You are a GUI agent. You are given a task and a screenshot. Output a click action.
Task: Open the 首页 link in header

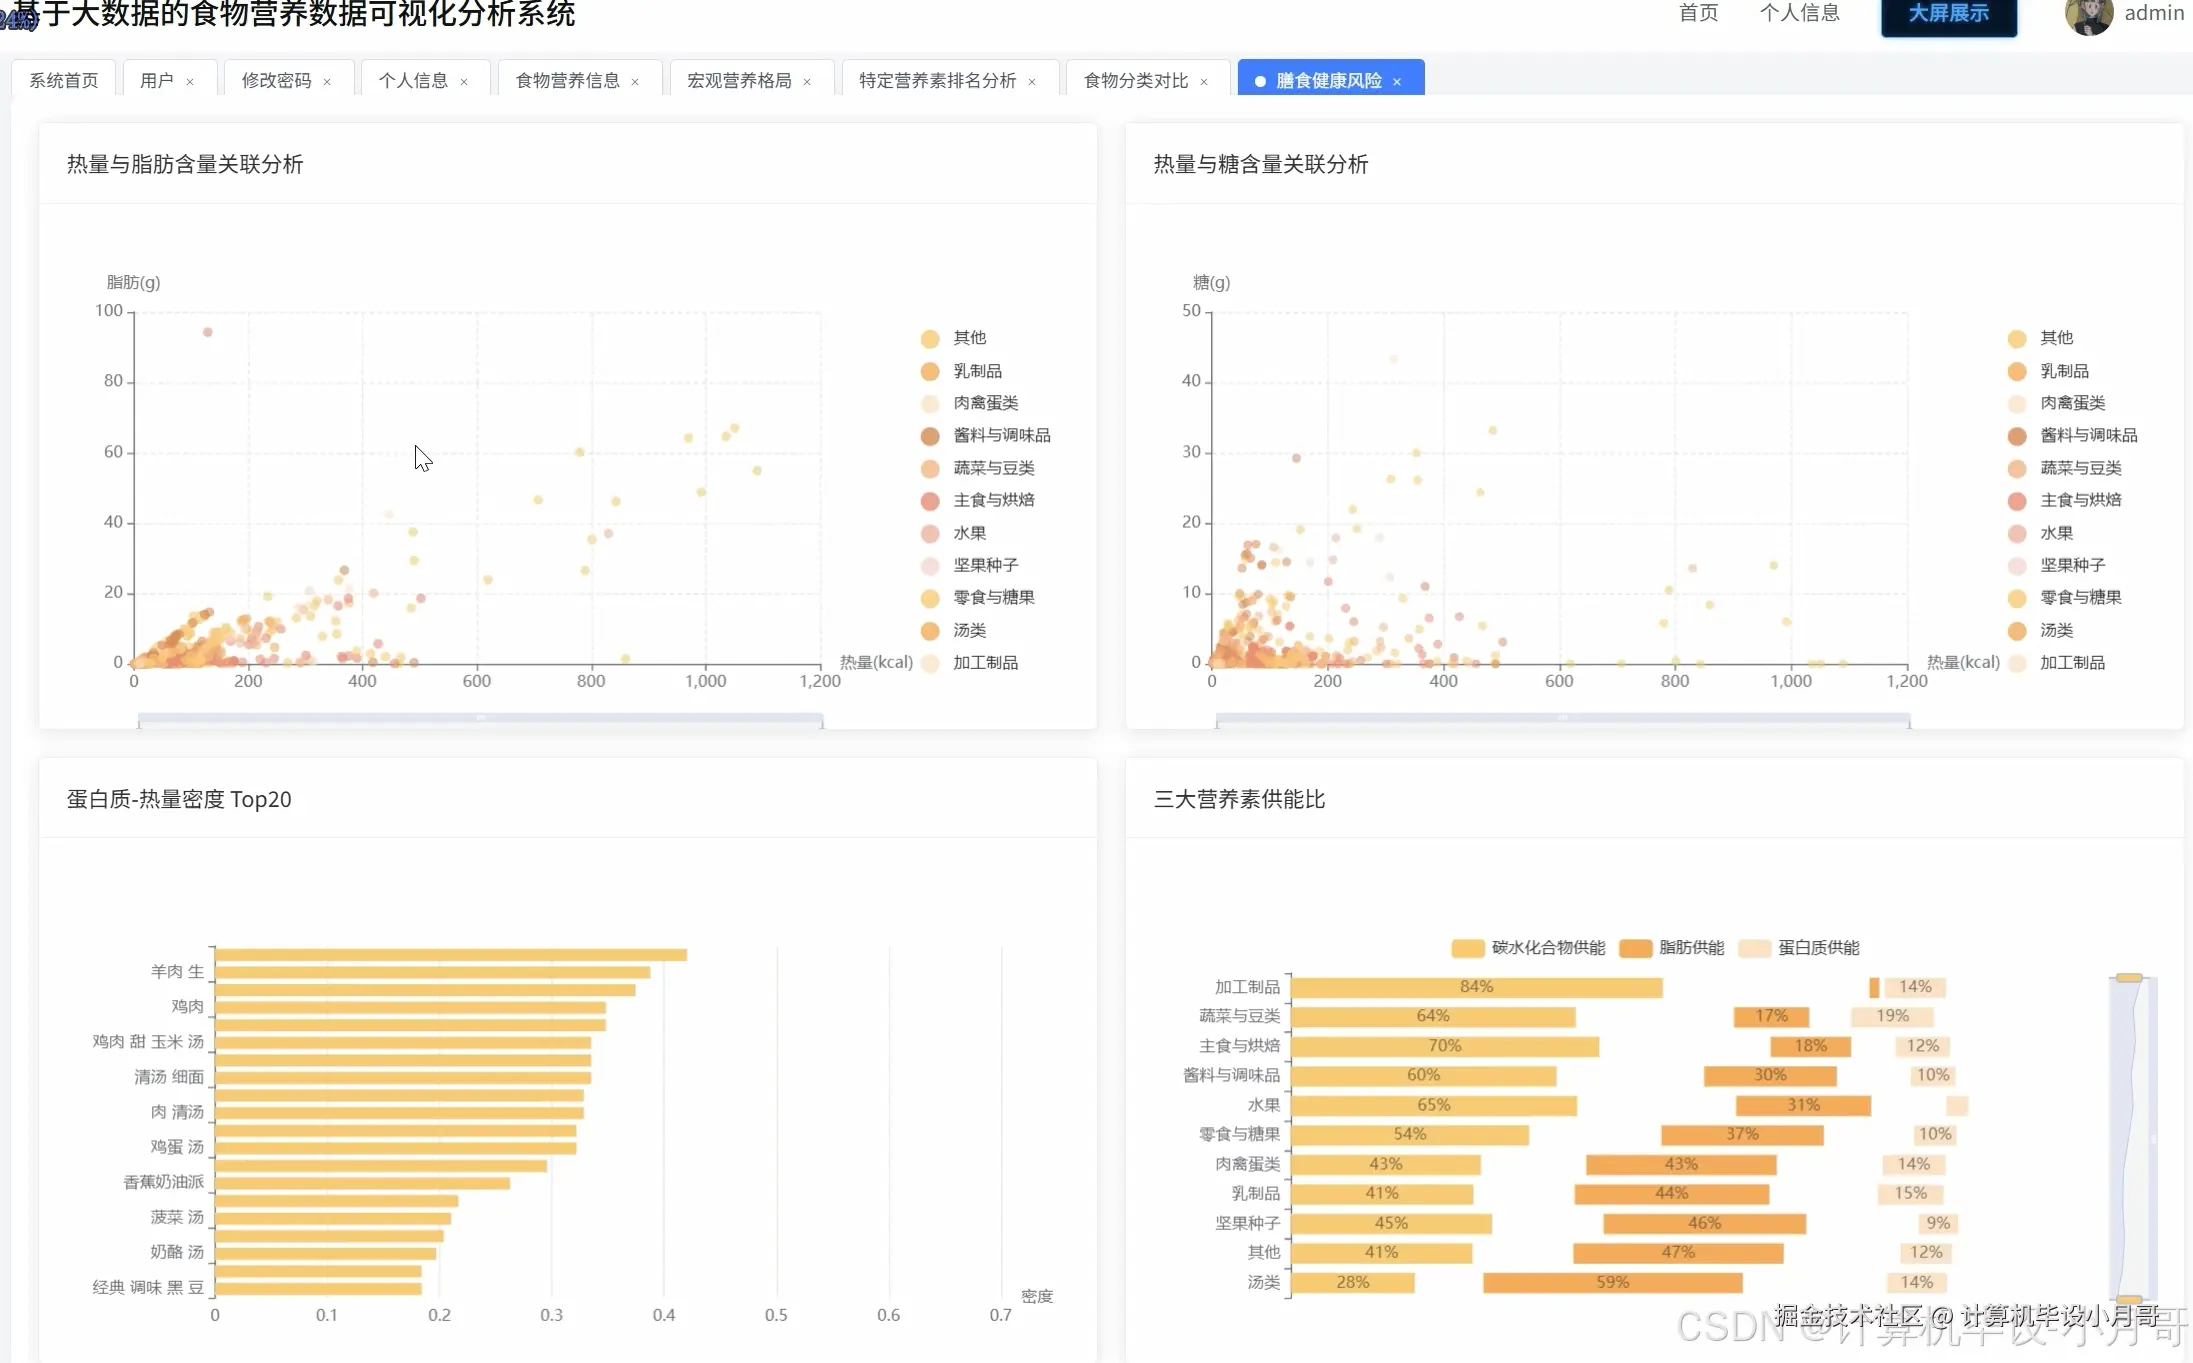[x=1698, y=13]
